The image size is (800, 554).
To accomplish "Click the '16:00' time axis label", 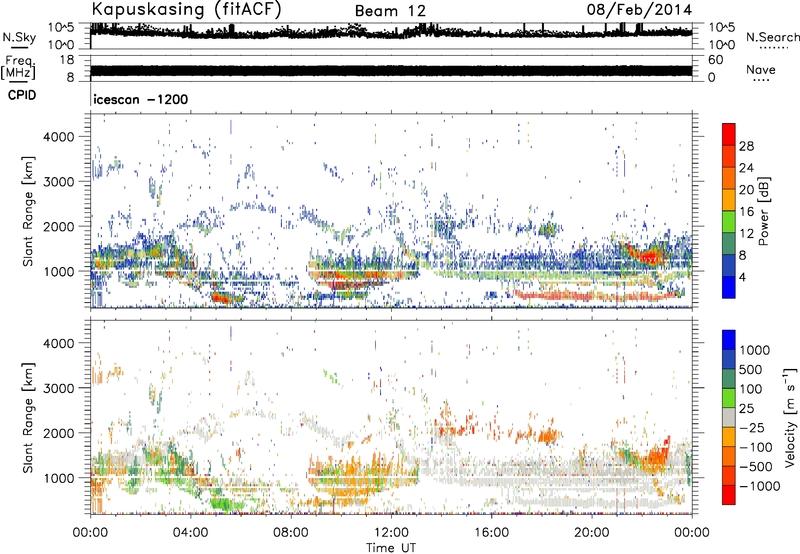I will coord(491,533).
